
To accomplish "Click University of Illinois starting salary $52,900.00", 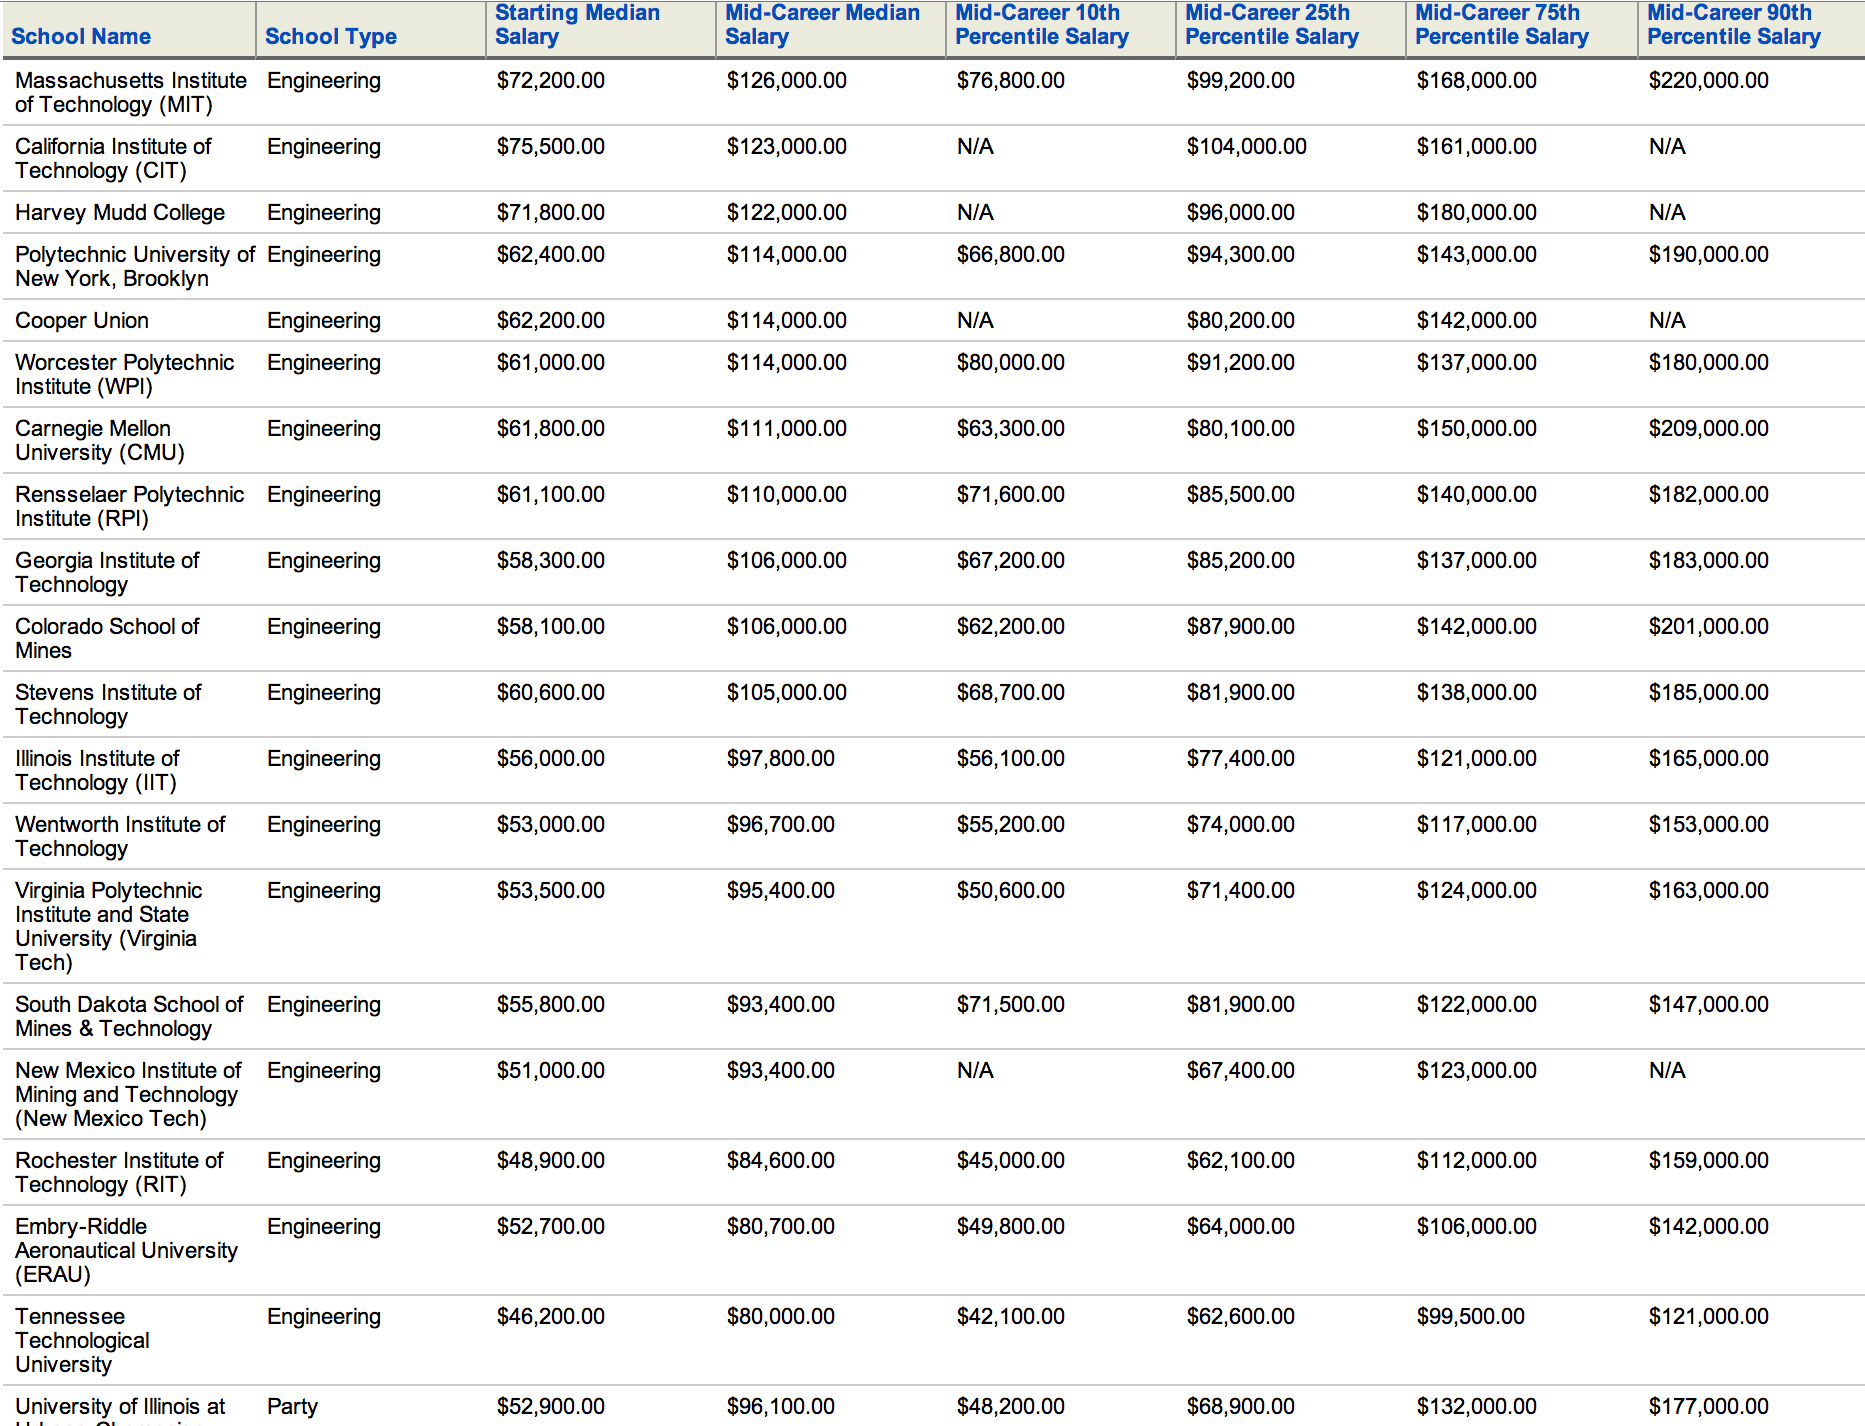I will [x=551, y=1406].
